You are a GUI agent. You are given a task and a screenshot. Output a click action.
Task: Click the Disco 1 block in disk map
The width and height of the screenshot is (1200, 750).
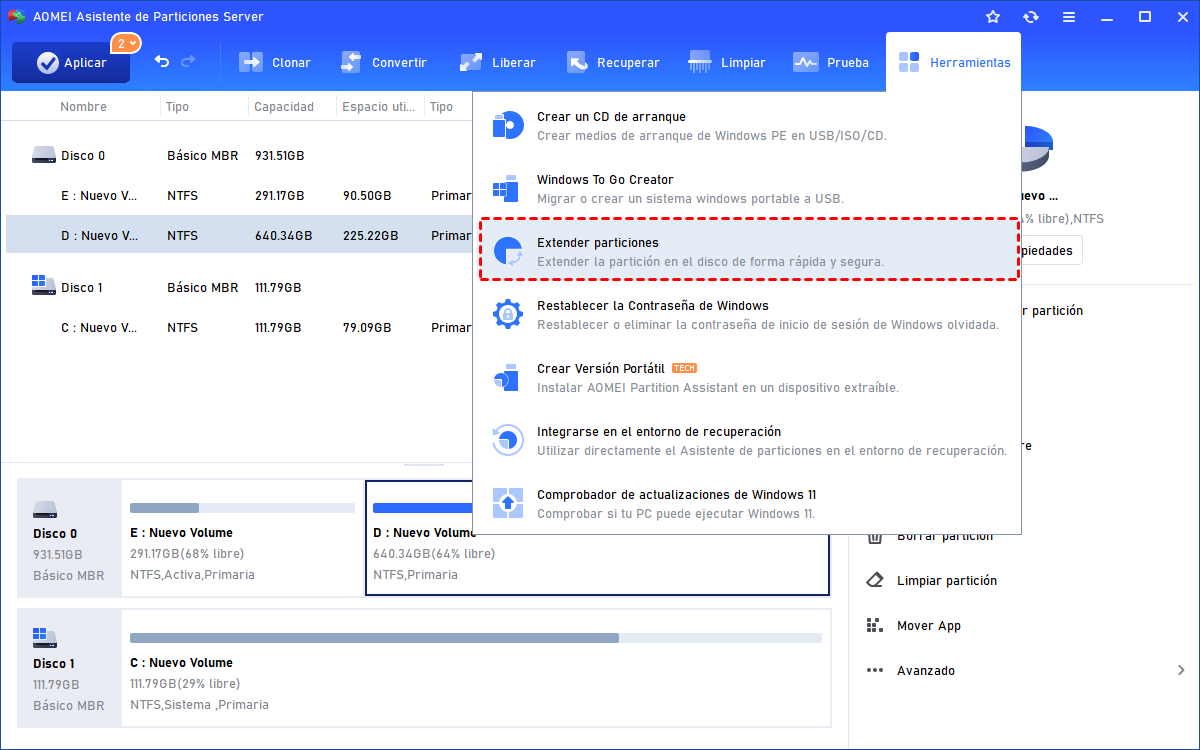69,668
